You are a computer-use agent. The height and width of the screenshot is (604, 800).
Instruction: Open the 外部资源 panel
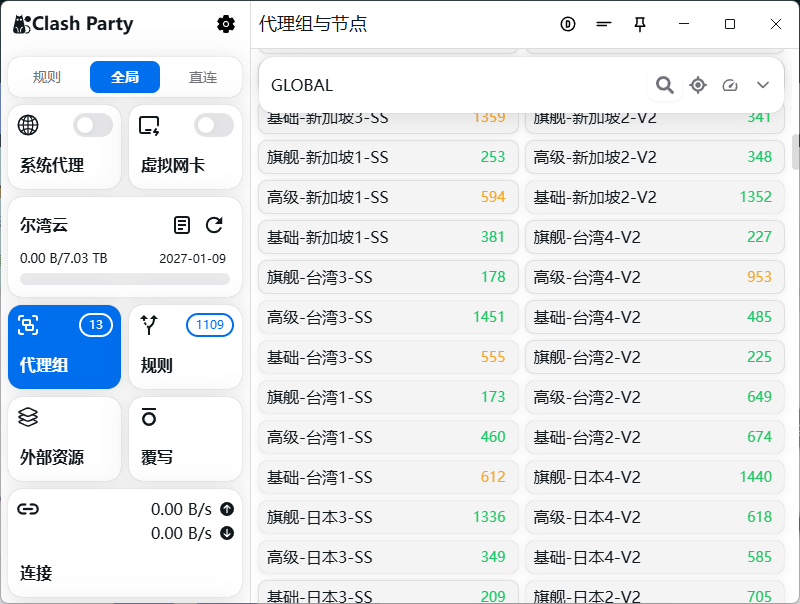(x=64, y=439)
